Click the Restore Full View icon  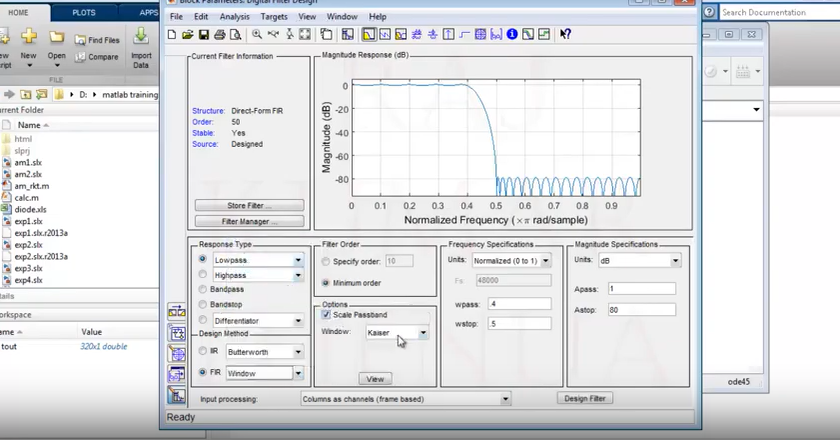pyautogui.click(x=305, y=35)
